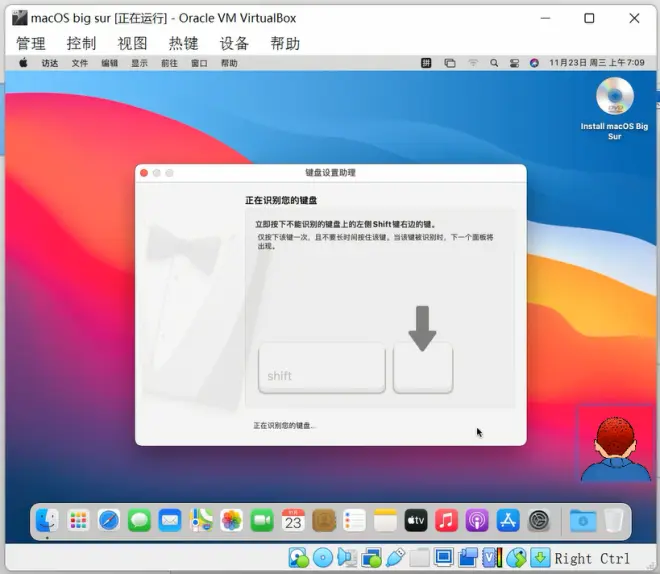Open the macOS 窗口 menu
The height and width of the screenshot is (574, 660).
pos(199,63)
